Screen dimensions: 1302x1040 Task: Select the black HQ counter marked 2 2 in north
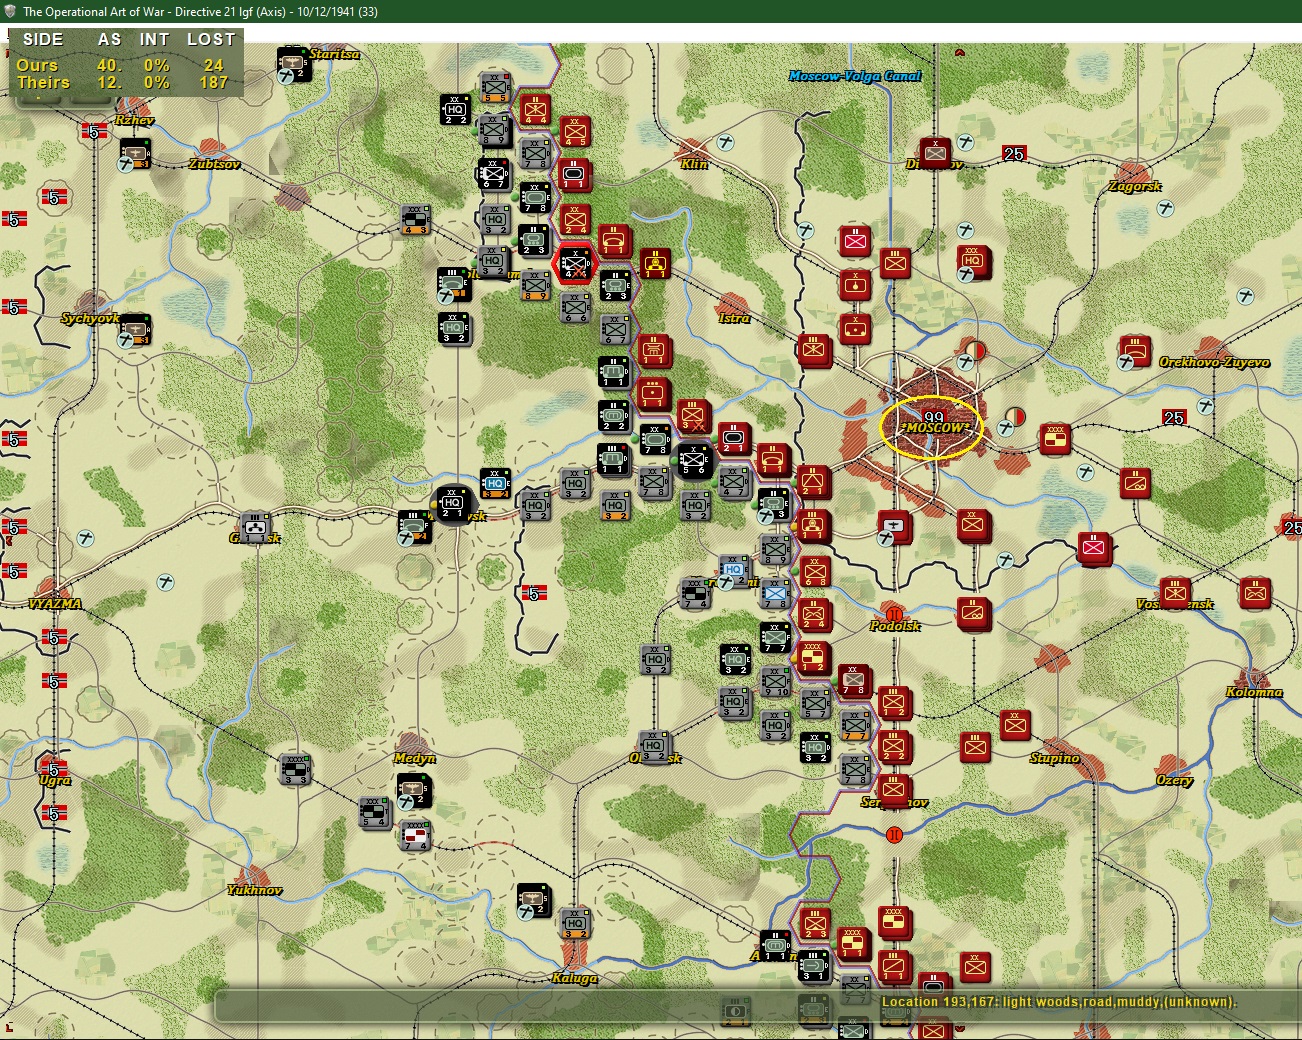click(455, 110)
